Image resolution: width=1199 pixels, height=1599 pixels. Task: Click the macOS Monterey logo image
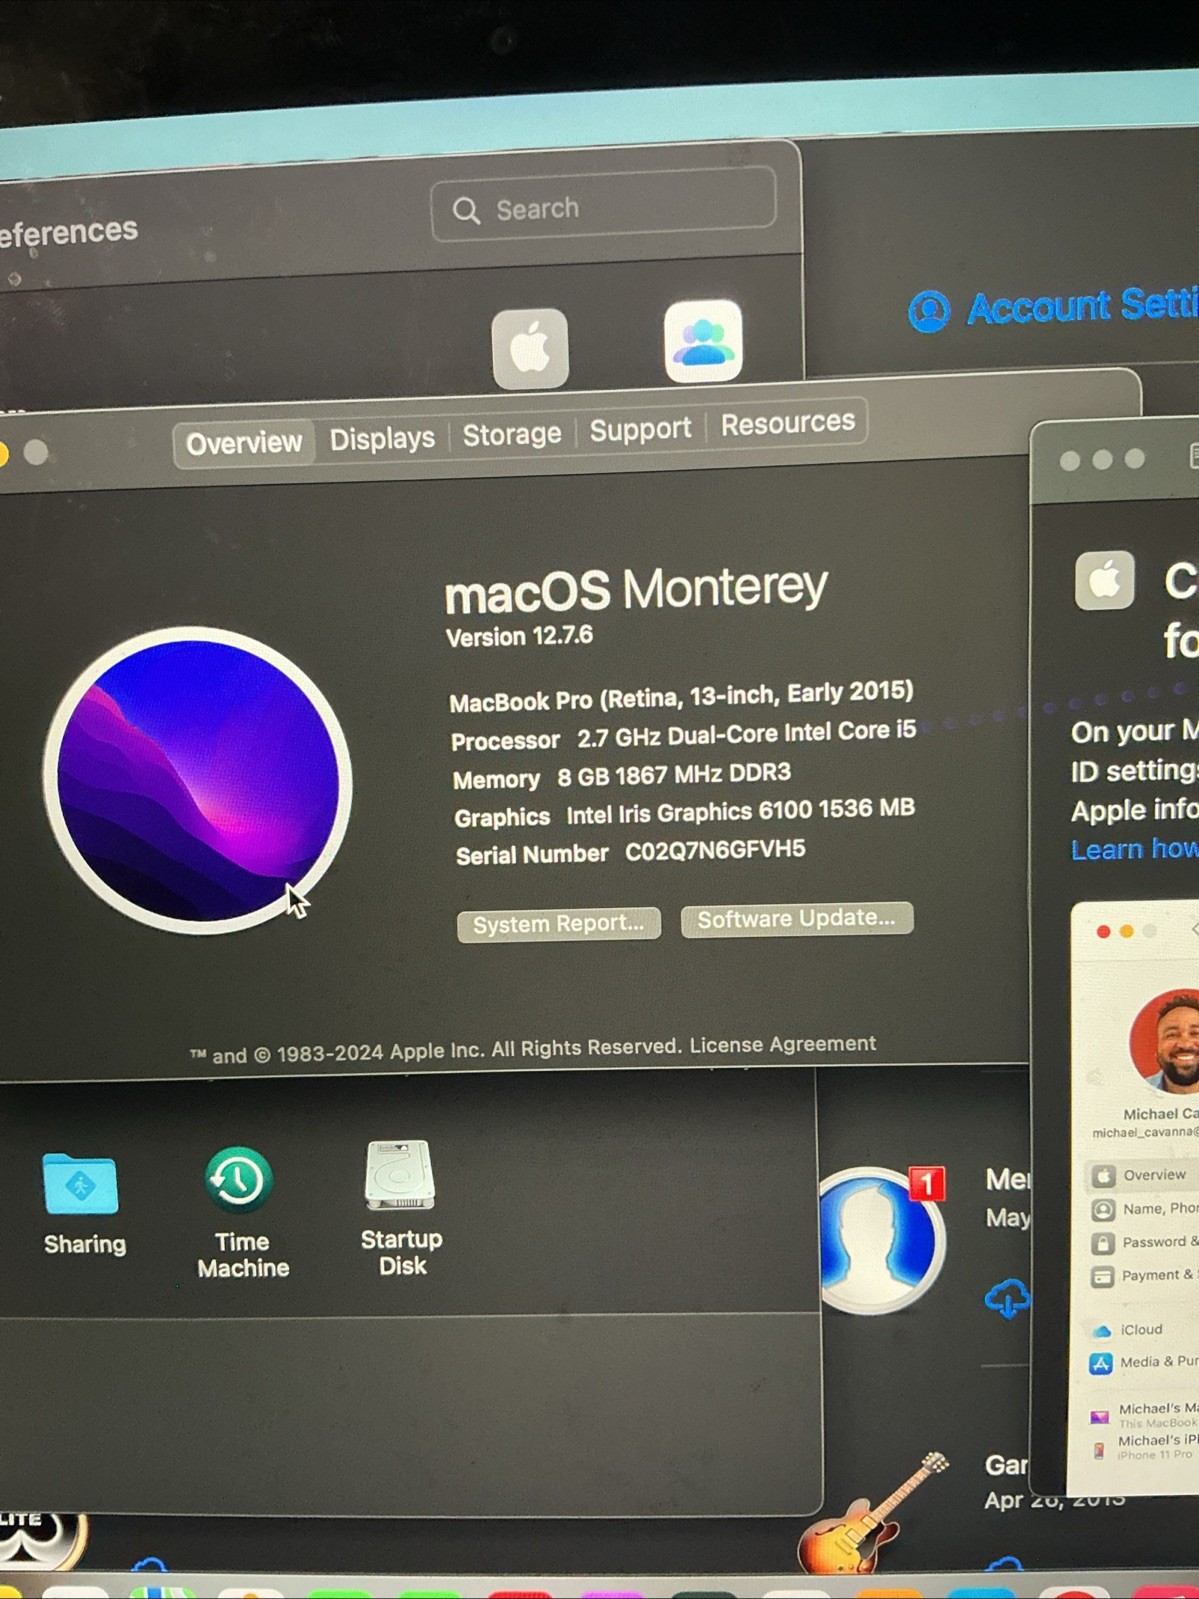(197, 780)
